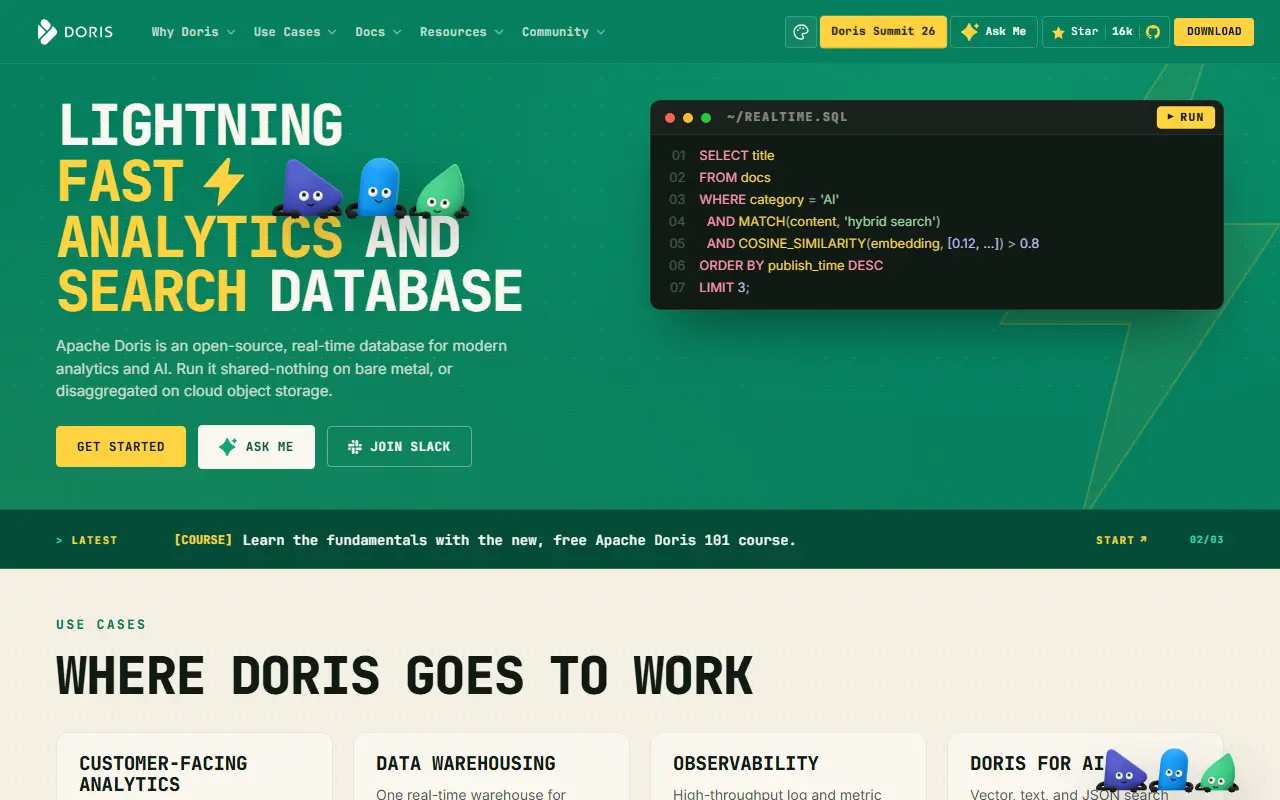The width and height of the screenshot is (1280, 800).
Task: Click the 'ORDER BY publish_time DESC' line
Action: point(791,266)
